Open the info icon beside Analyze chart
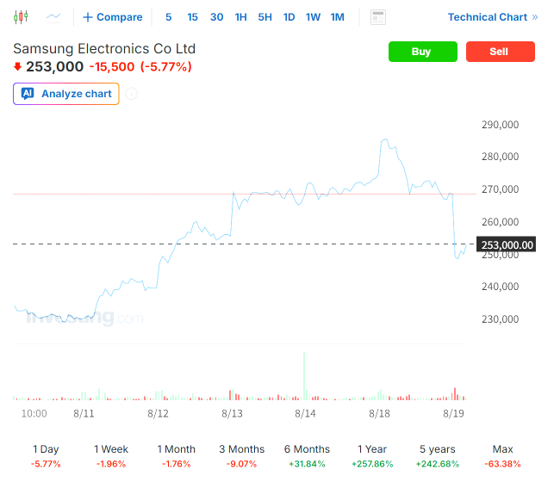 (x=131, y=94)
